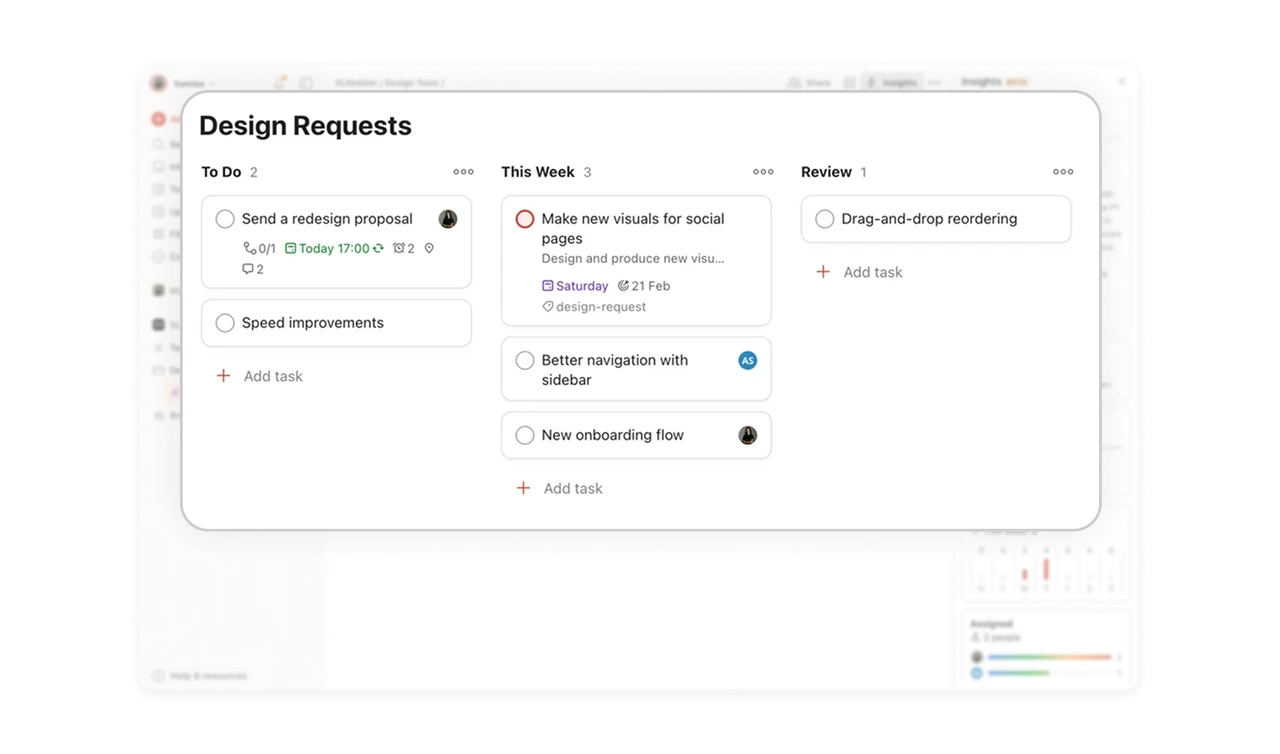Complete the Make new visuals for social pages task

pos(524,218)
